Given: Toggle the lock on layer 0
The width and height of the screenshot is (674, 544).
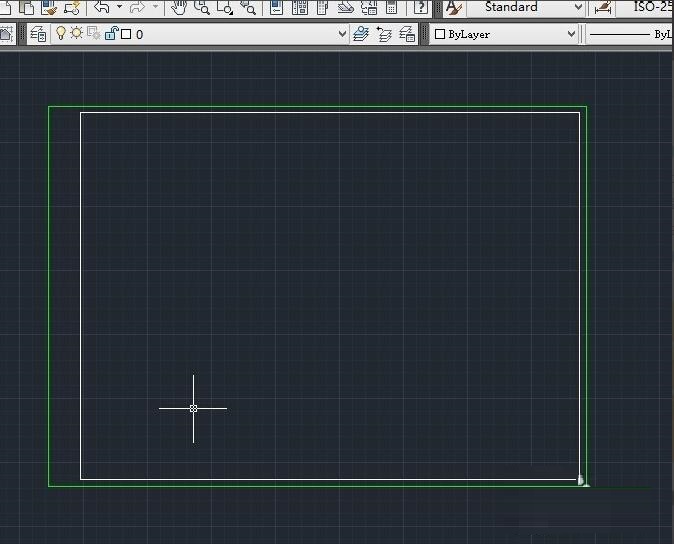Looking at the screenshot, I should coord(111,33).
